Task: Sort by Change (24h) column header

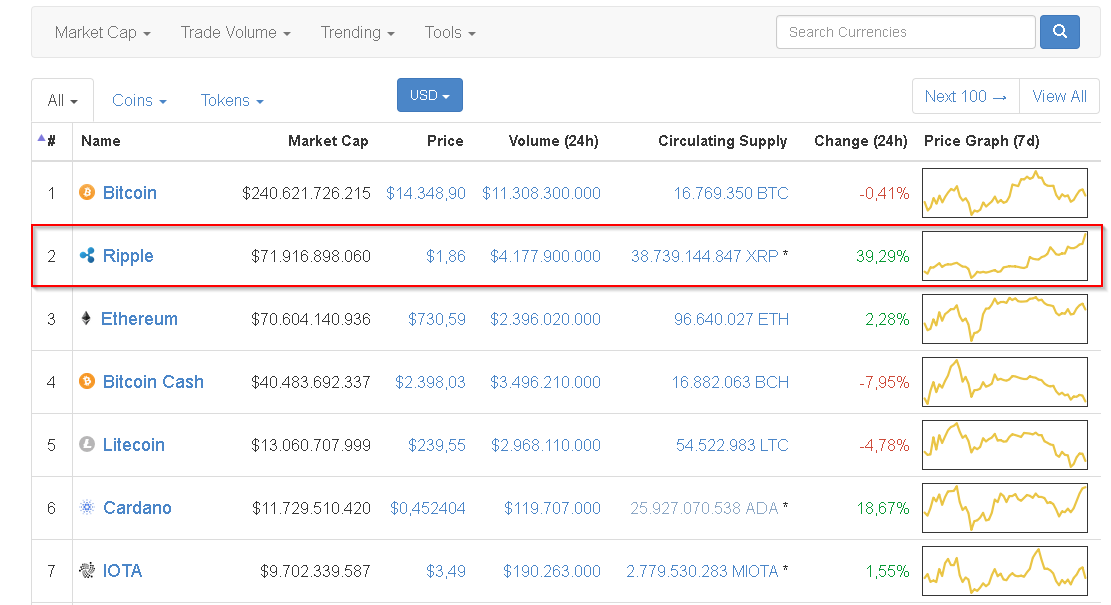Action: tap(861, 141)
